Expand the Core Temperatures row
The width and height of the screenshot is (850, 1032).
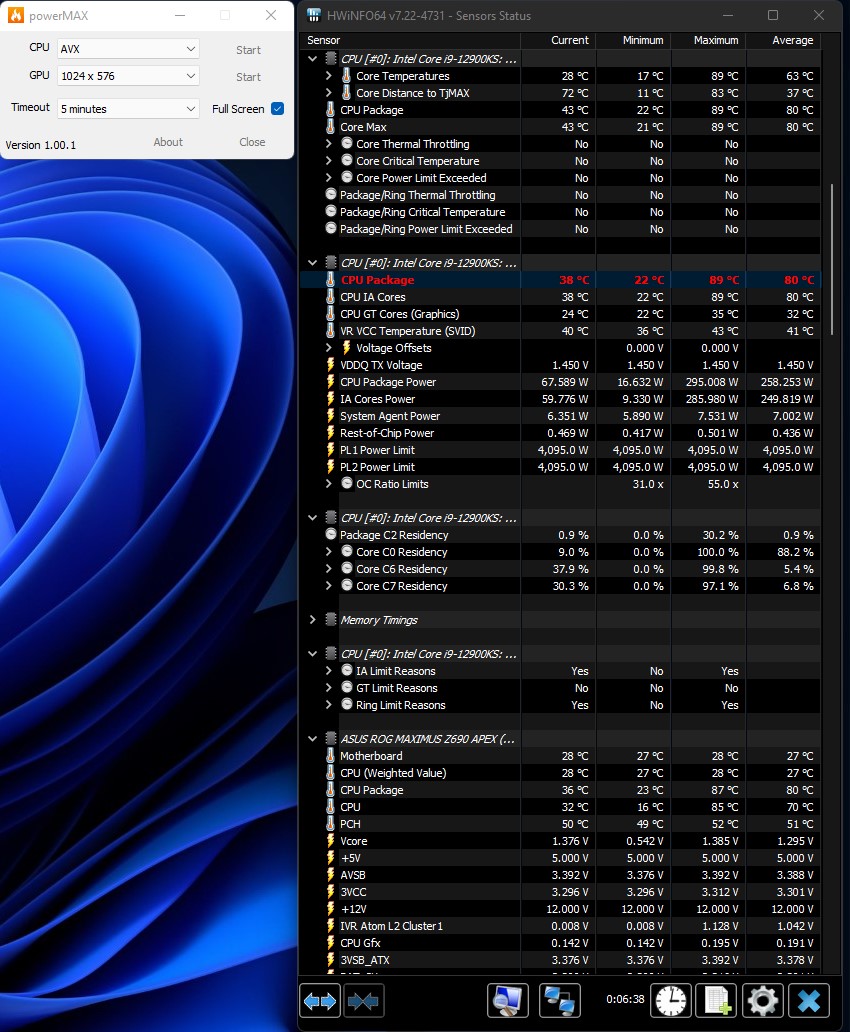329,76
